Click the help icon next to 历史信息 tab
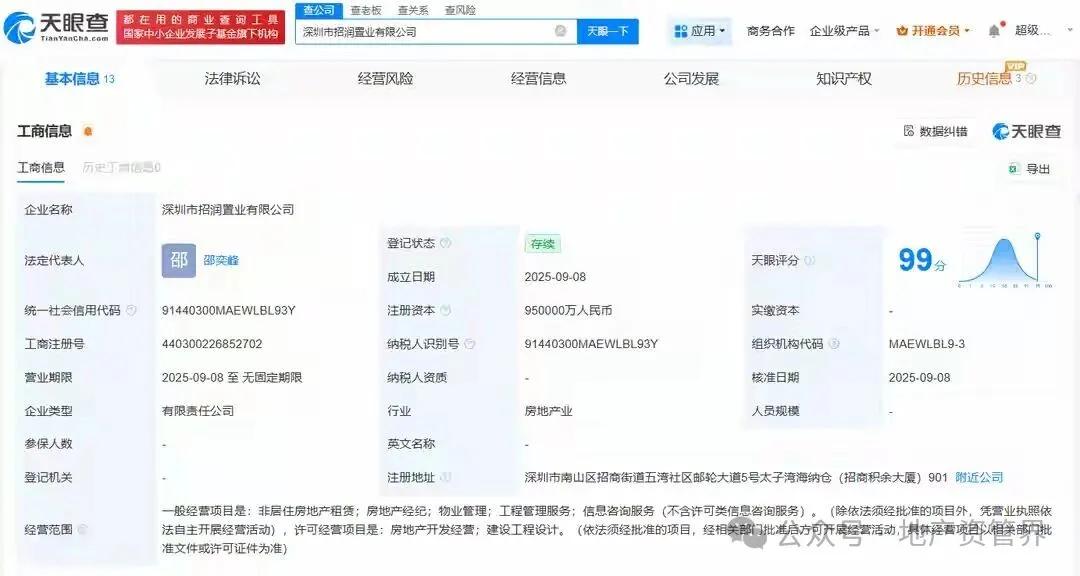Viewport: 1080px width, 576px height. coord(1030,79)
